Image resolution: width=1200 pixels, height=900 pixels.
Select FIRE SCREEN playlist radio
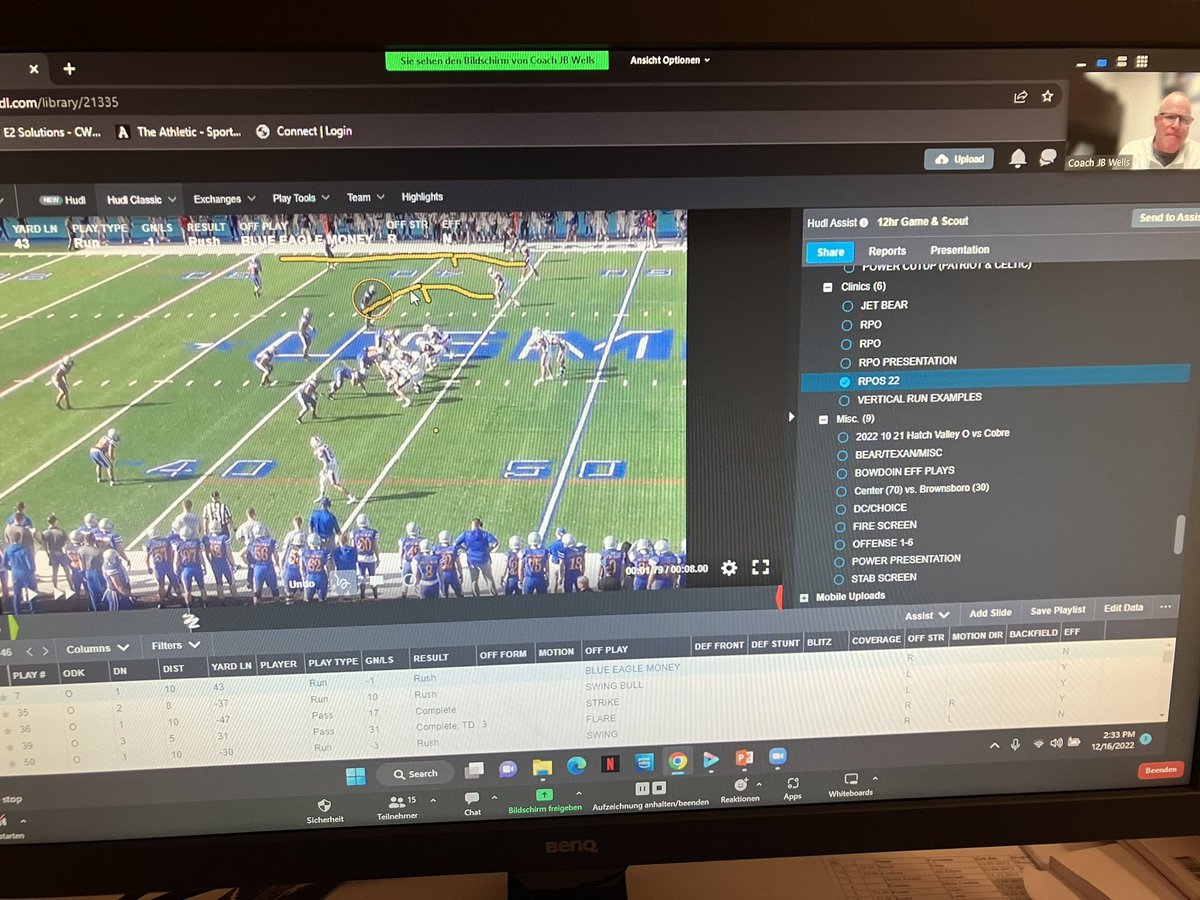point(842,525)
